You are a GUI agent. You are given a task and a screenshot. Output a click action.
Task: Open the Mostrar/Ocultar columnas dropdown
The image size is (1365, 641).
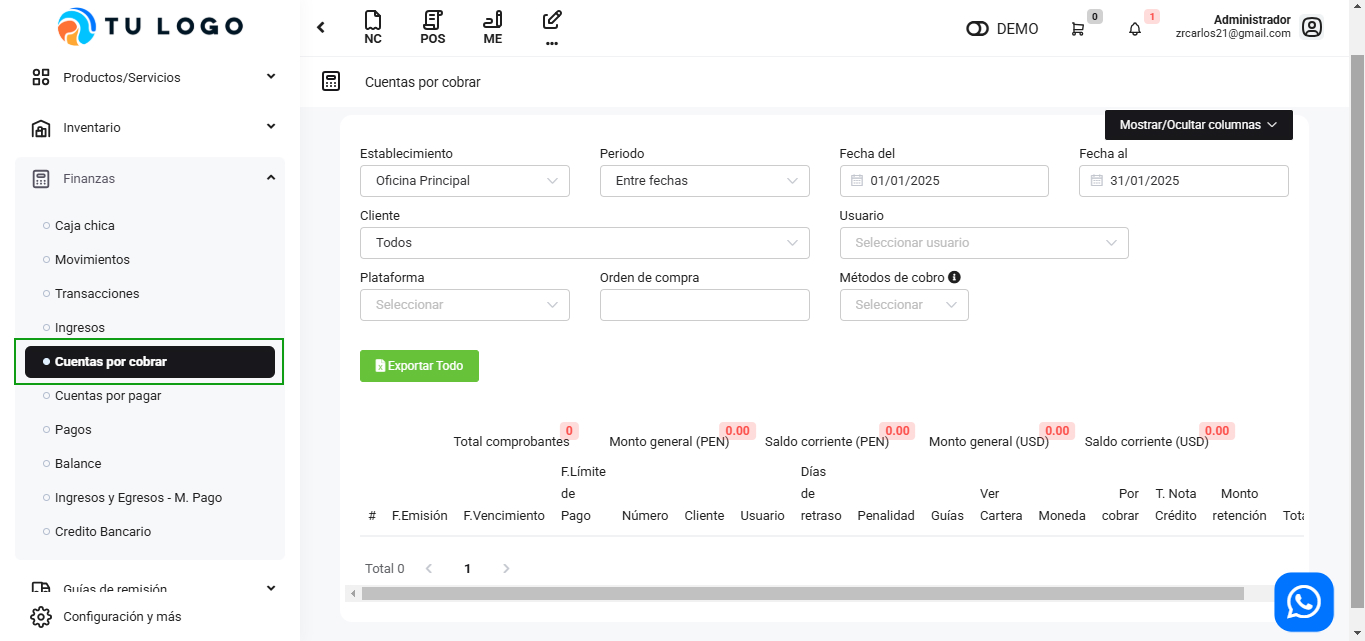point(1198,125)
